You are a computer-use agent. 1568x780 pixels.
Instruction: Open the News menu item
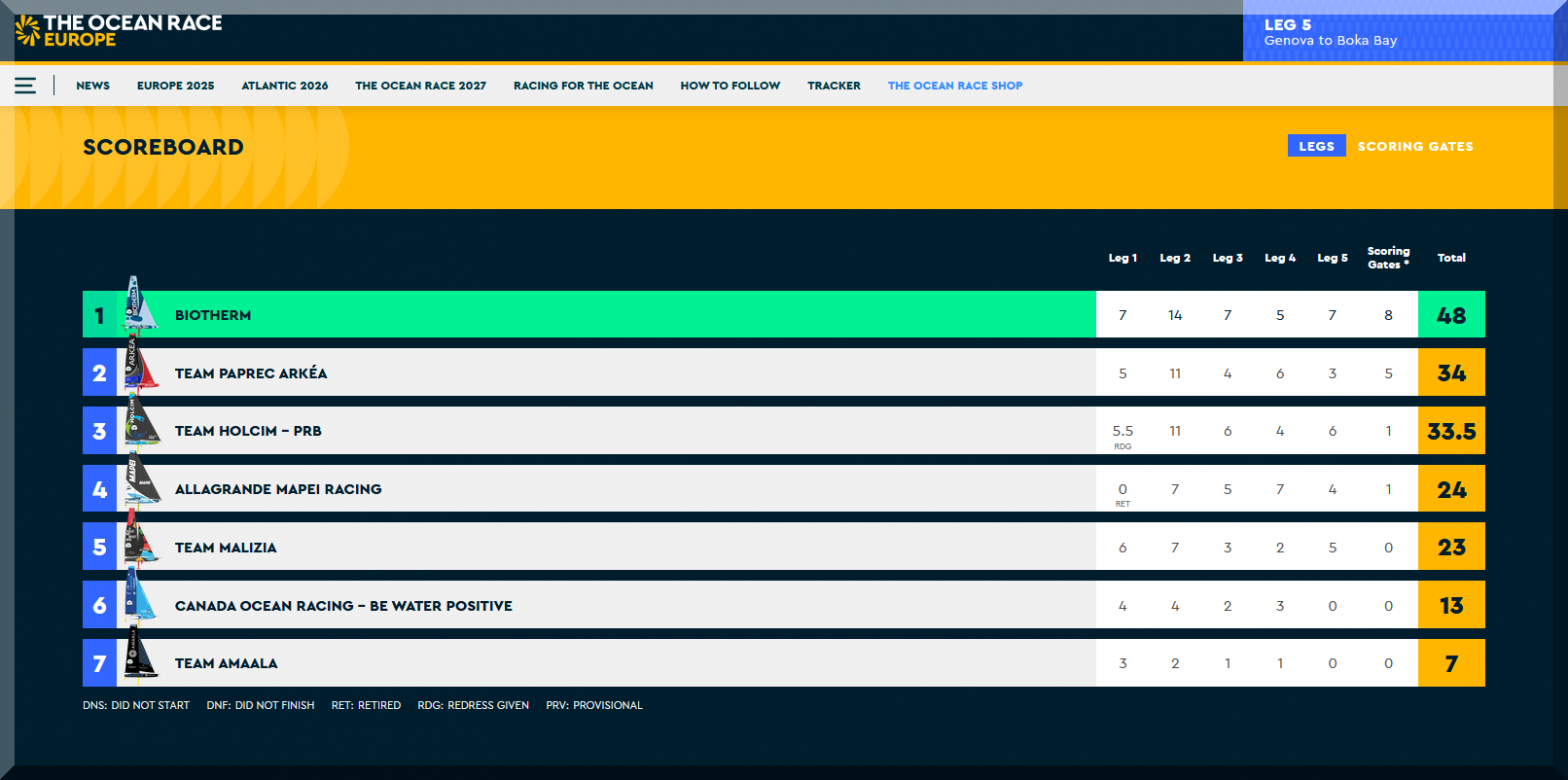93,86
